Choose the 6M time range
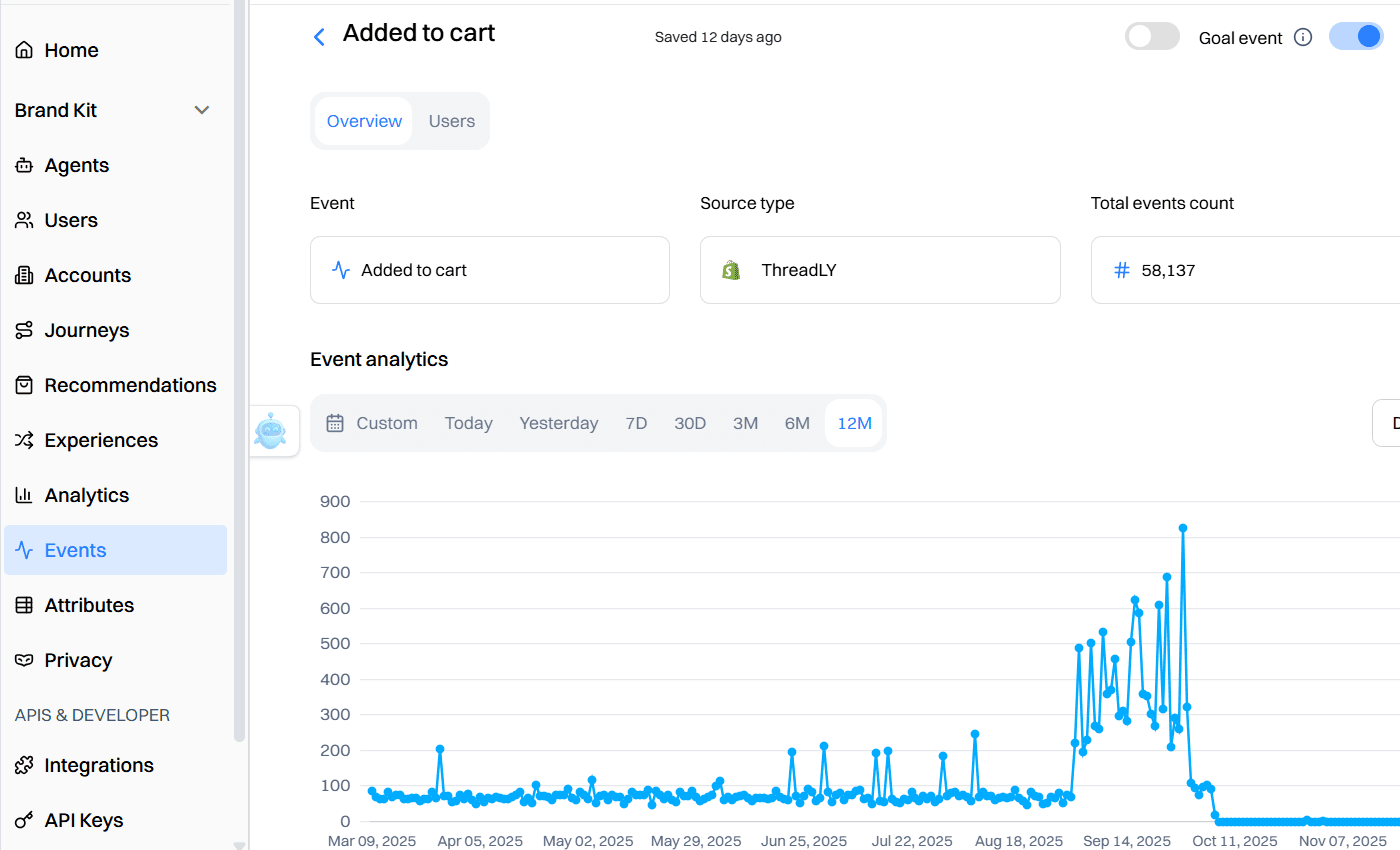1400x850 pixels. (796, 423)
